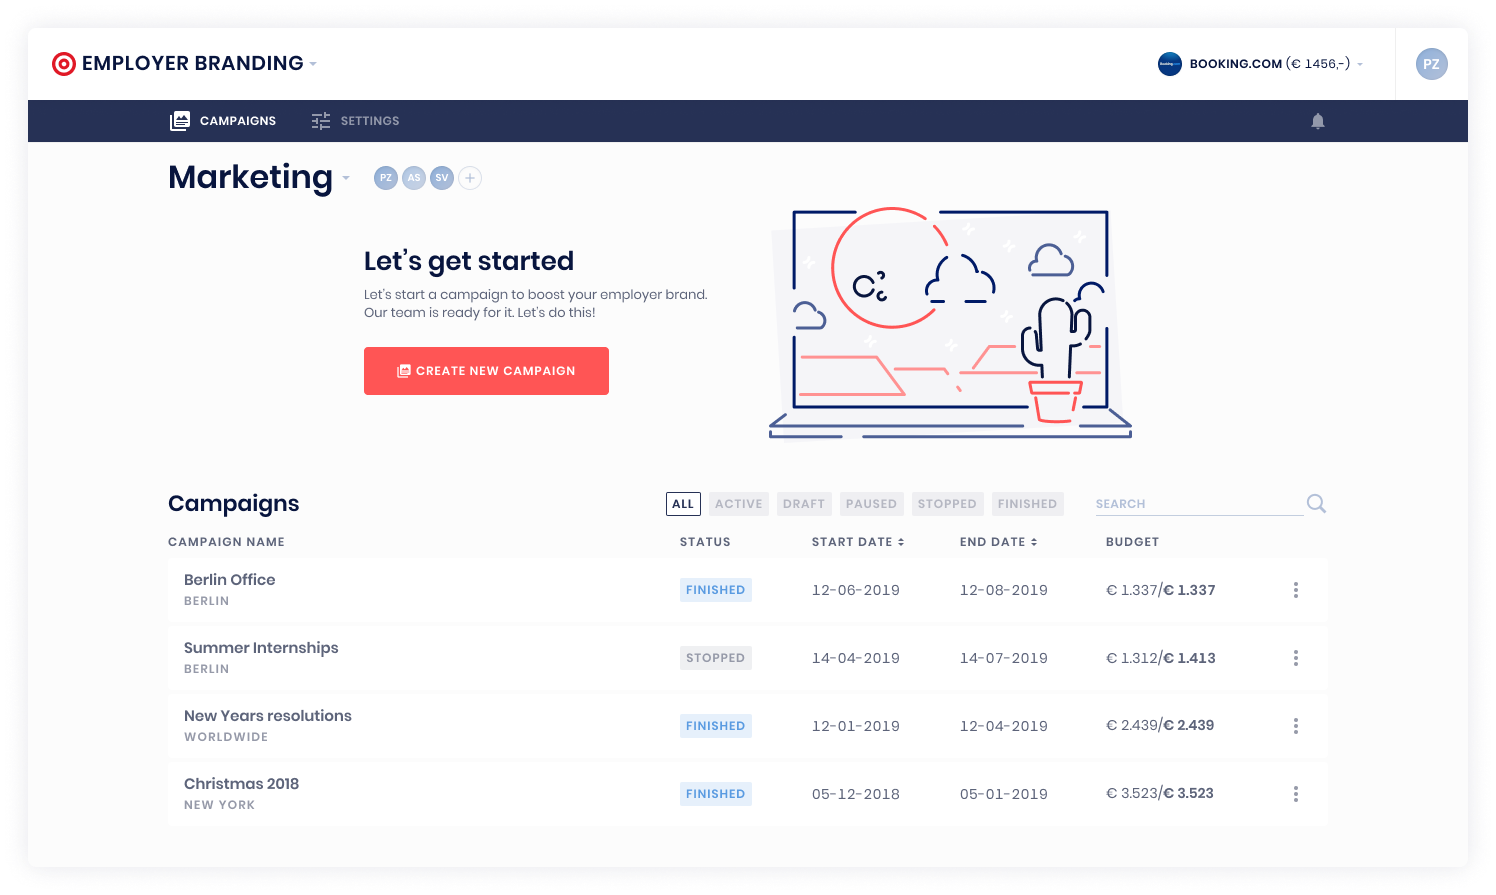Image resolution: width=1496 pixels, height=895 pixels.
Task: Select the PZ team member avatar
Action: point(386,178)
